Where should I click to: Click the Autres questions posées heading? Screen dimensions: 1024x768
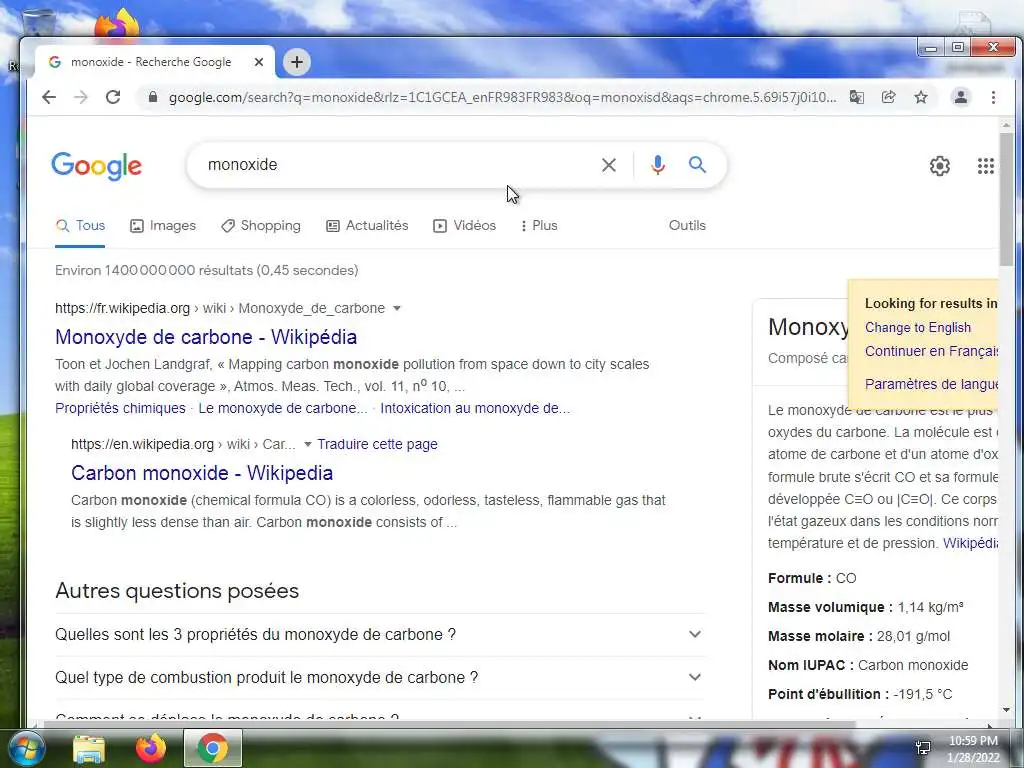coord(177,591)
